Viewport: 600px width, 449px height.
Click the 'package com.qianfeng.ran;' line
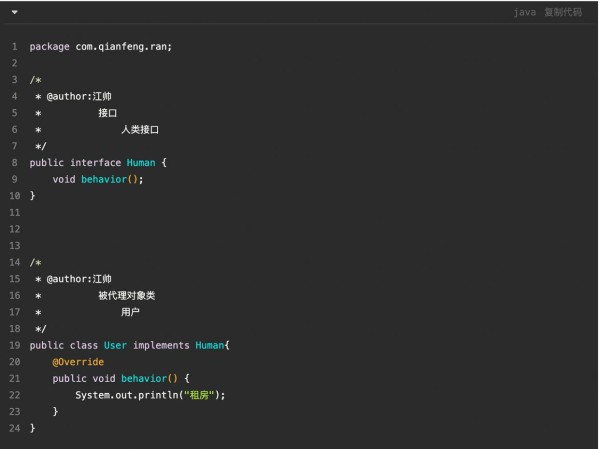point(101,47)
